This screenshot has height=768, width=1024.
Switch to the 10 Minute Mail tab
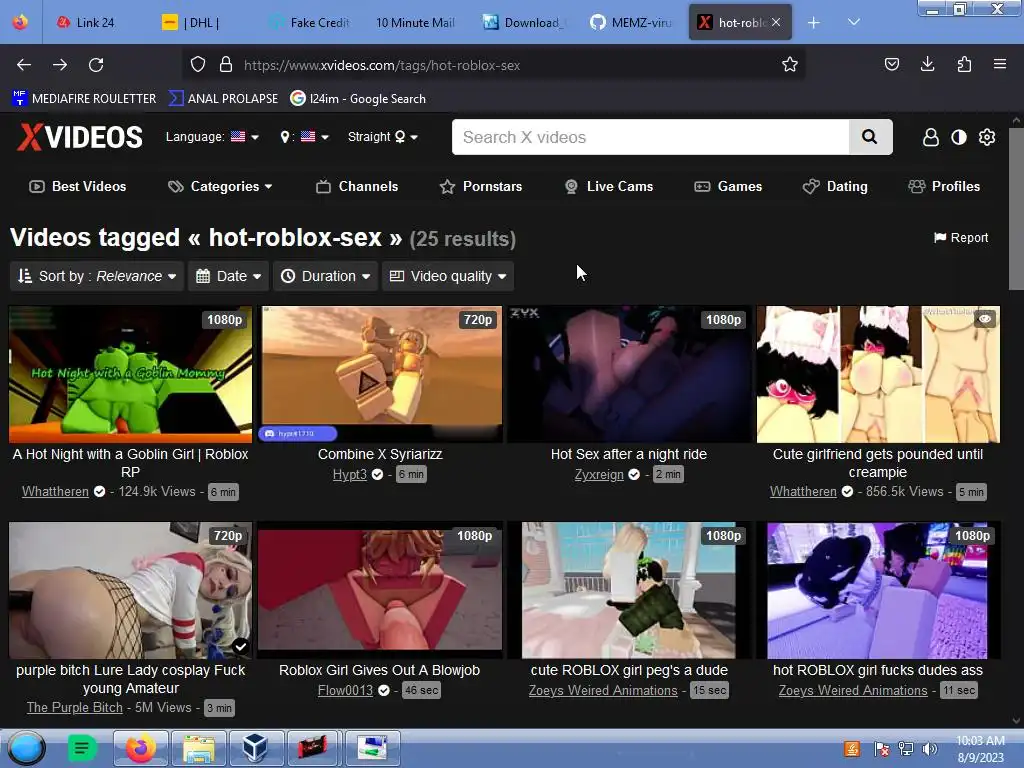click(x=415, y=23)
